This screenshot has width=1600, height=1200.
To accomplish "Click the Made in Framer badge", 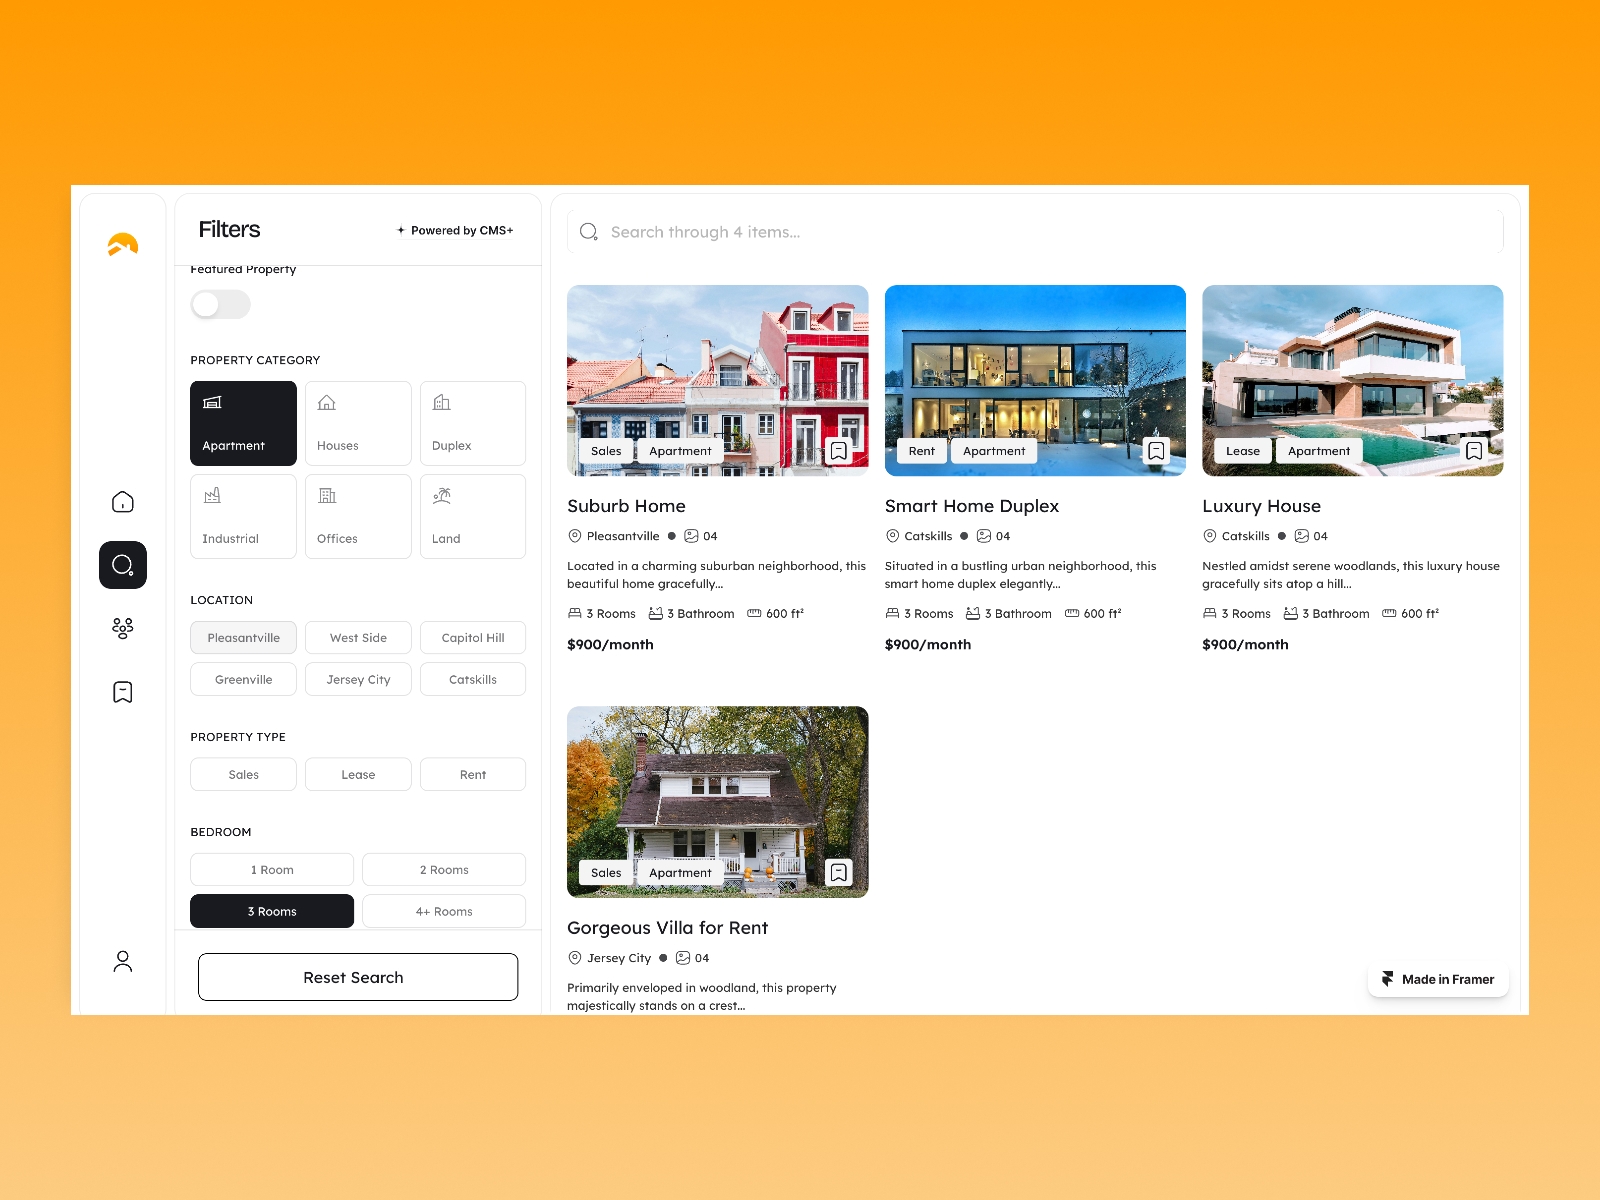I will (1437, 979).
